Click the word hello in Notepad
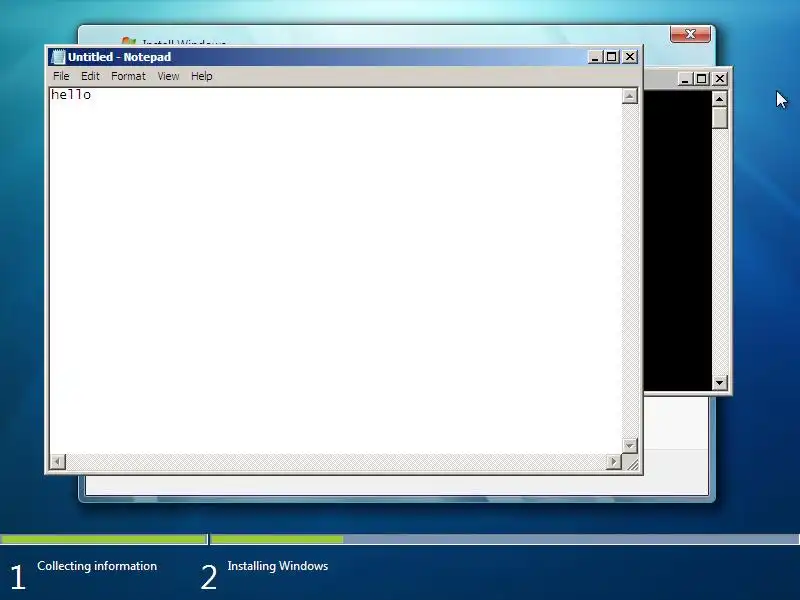The image size is (800, 600). 71,95
